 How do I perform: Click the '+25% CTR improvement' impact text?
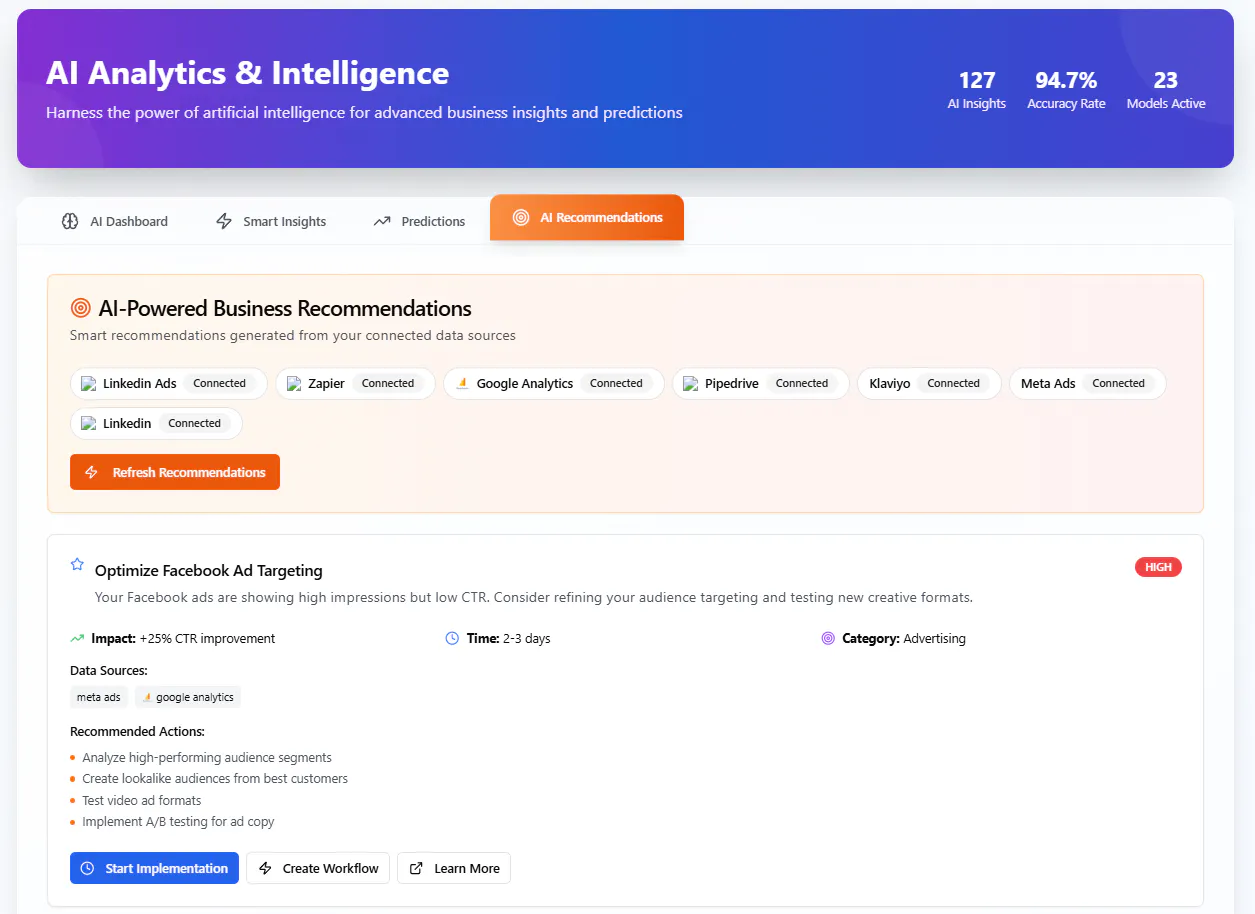click(x=207, y=638)
